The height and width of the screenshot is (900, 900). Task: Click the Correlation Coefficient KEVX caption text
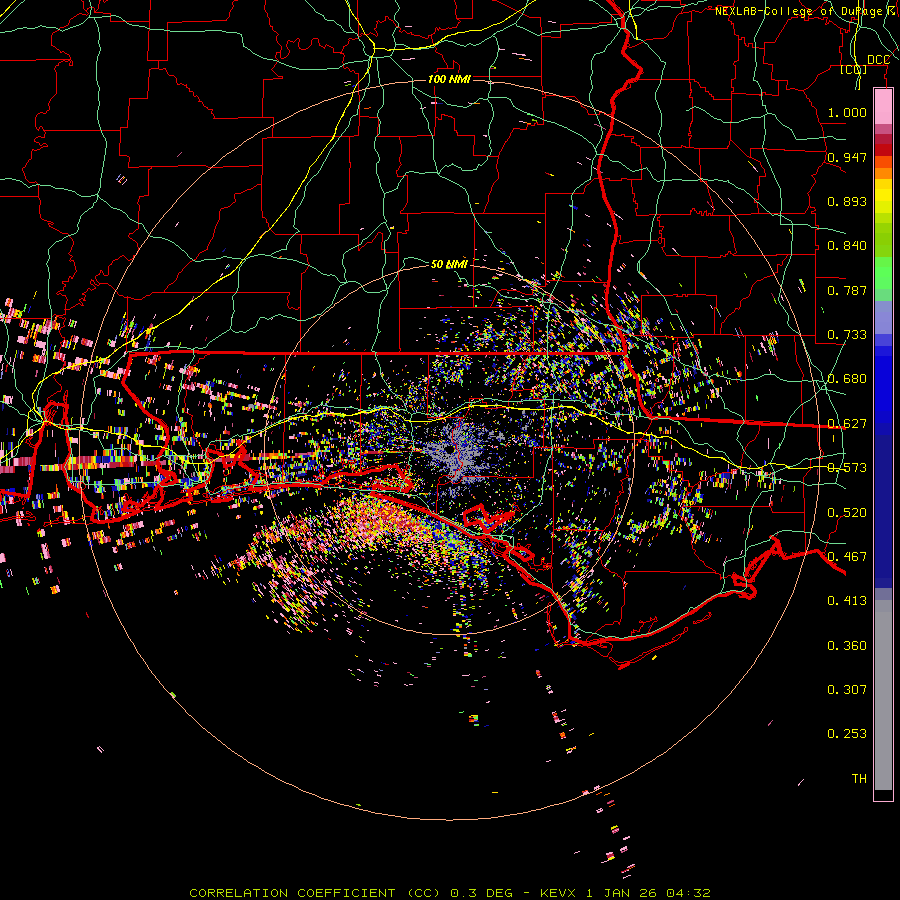click(450, 893)
